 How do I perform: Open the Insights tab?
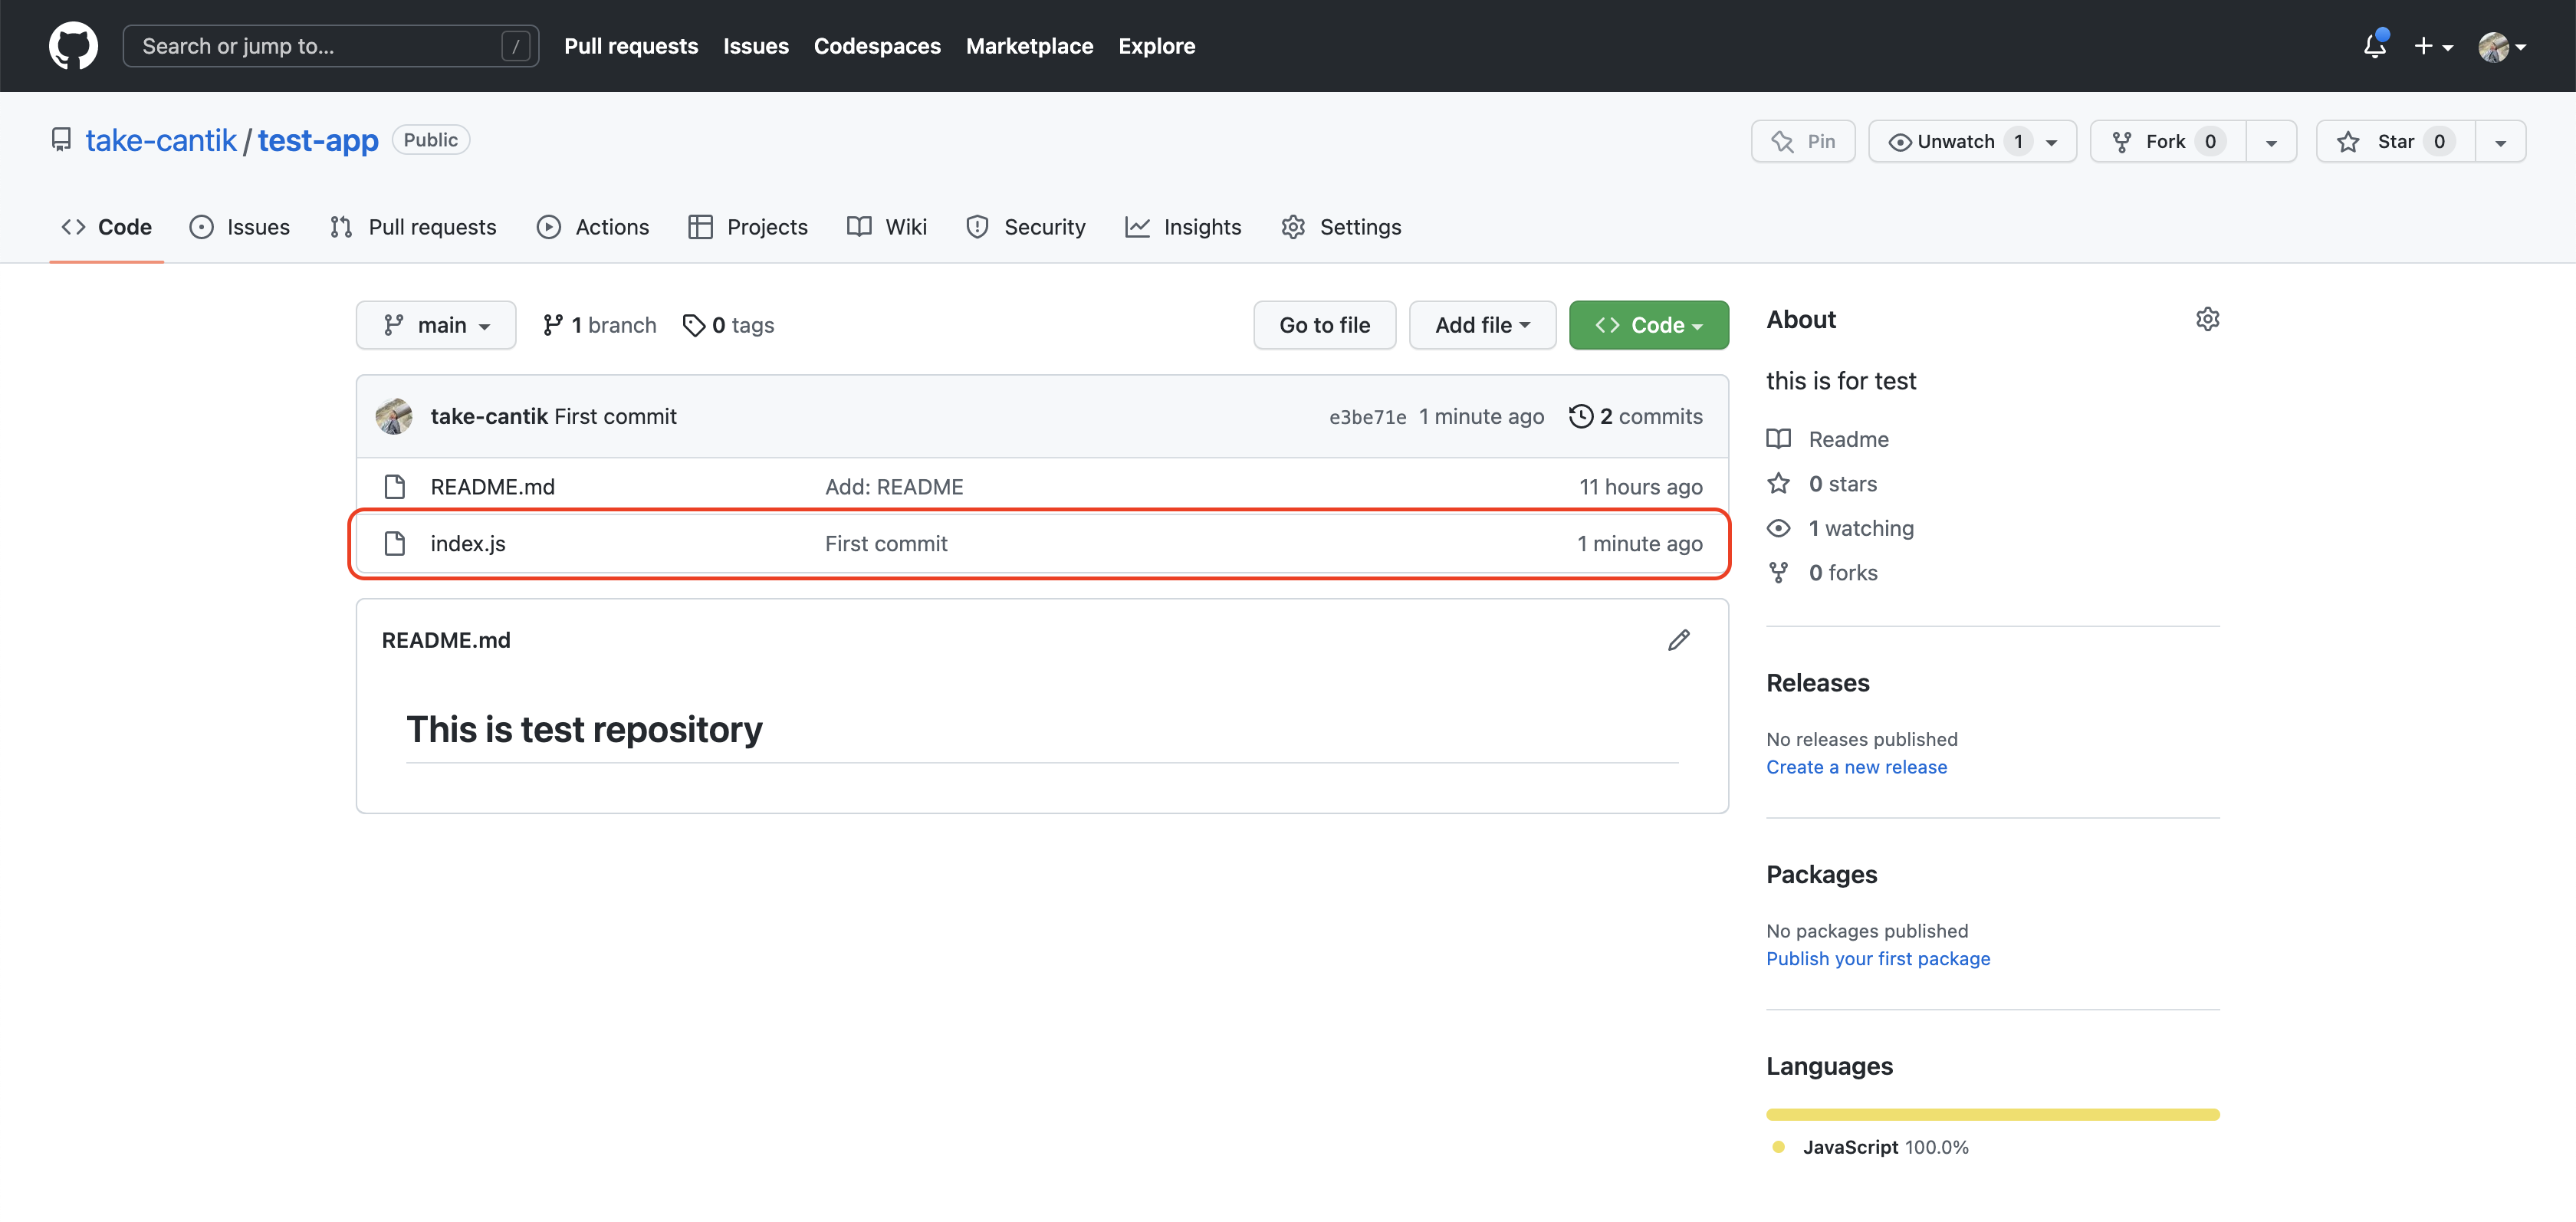point(1183,227)
